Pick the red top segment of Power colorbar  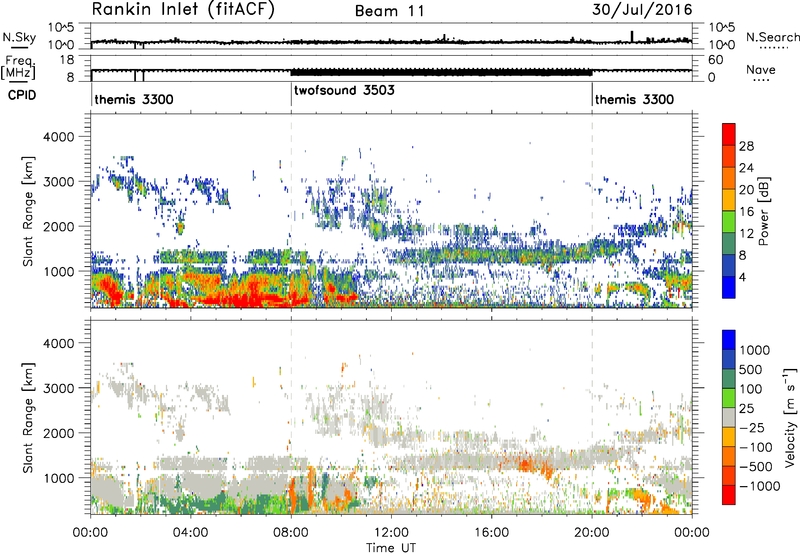tap(729, 134)
